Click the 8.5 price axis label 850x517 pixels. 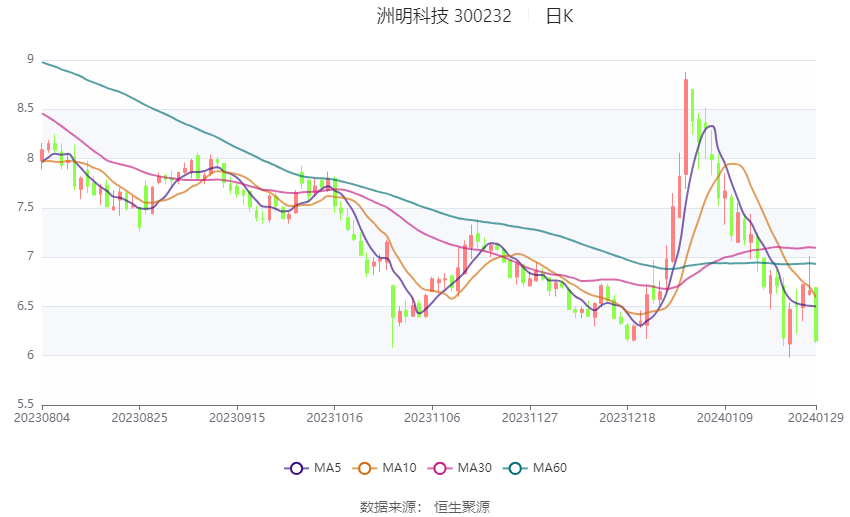[25, 108]
